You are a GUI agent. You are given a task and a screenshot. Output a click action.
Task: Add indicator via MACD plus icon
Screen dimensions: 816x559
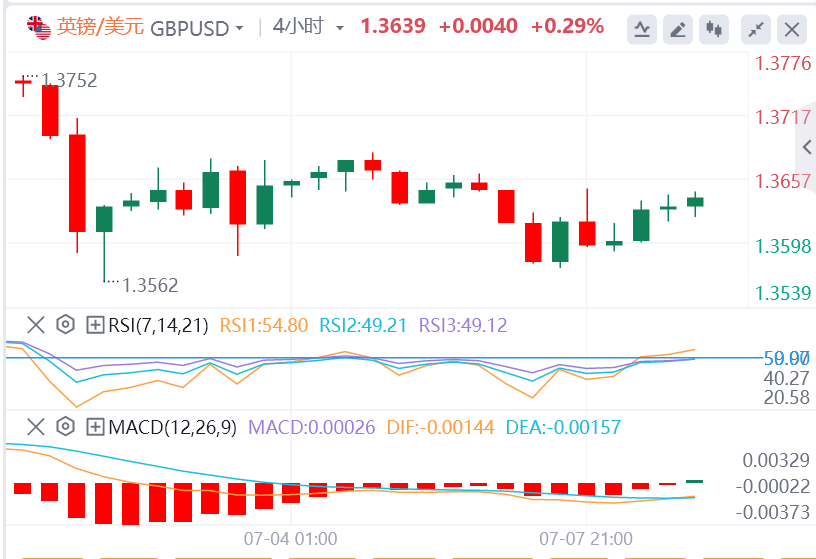point(95,427)
